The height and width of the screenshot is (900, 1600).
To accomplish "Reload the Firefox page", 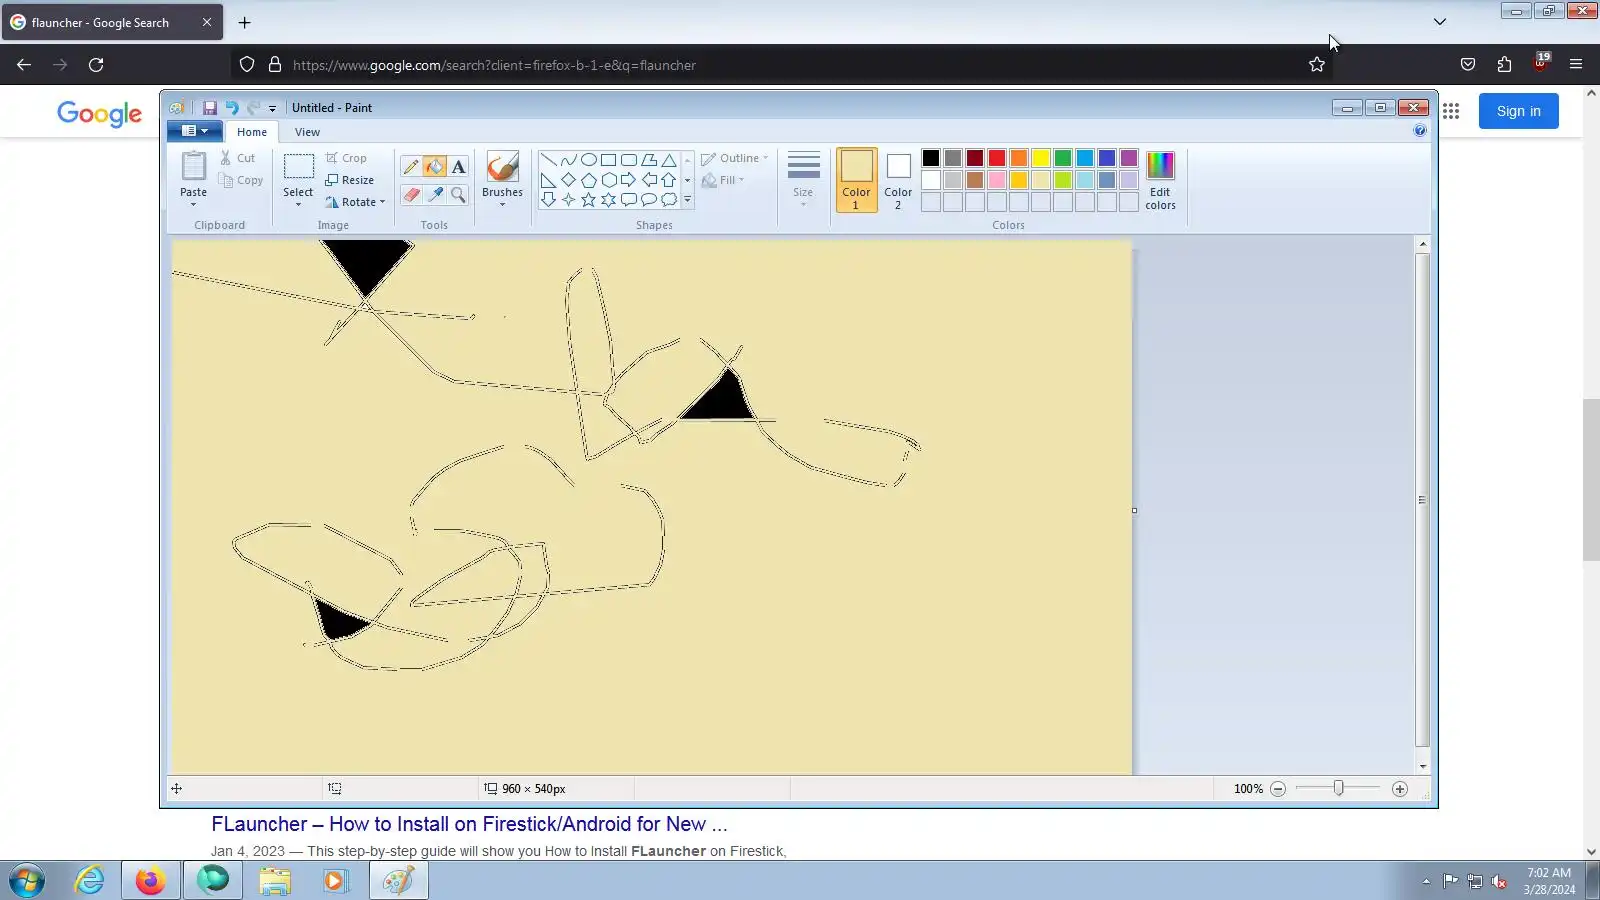I will [x=96, y=65].
